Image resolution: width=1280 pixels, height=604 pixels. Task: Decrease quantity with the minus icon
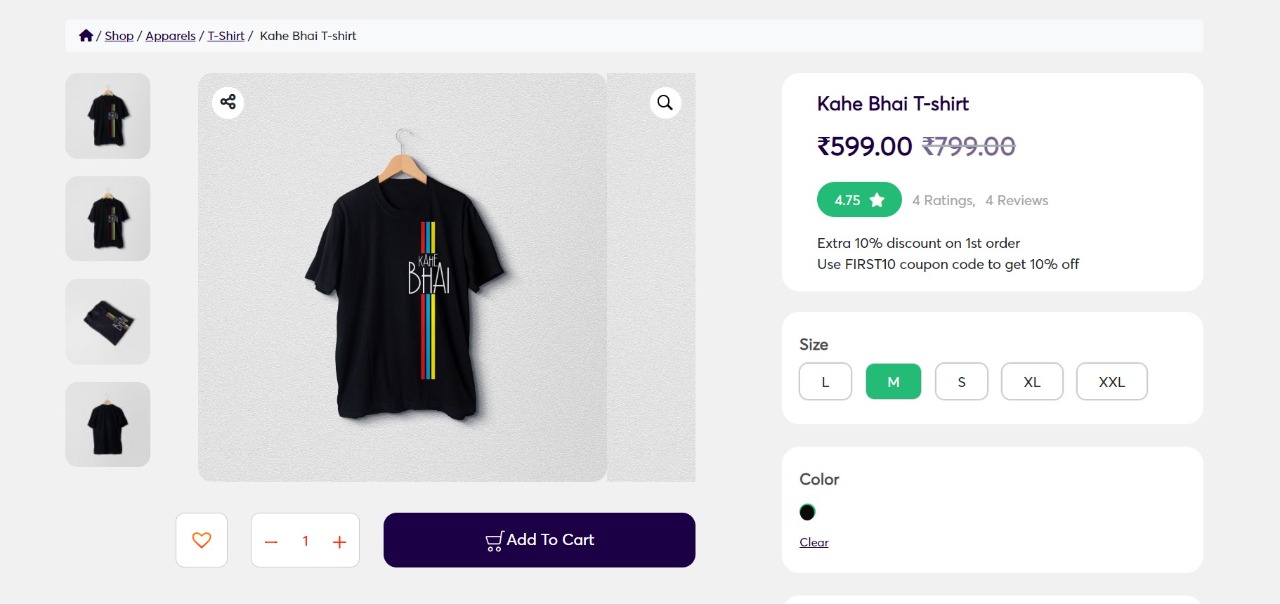(271, 541)
